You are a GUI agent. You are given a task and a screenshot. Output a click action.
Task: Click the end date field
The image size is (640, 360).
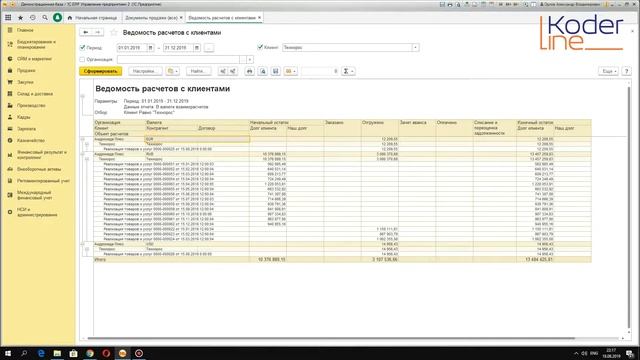tap(178, 48)
